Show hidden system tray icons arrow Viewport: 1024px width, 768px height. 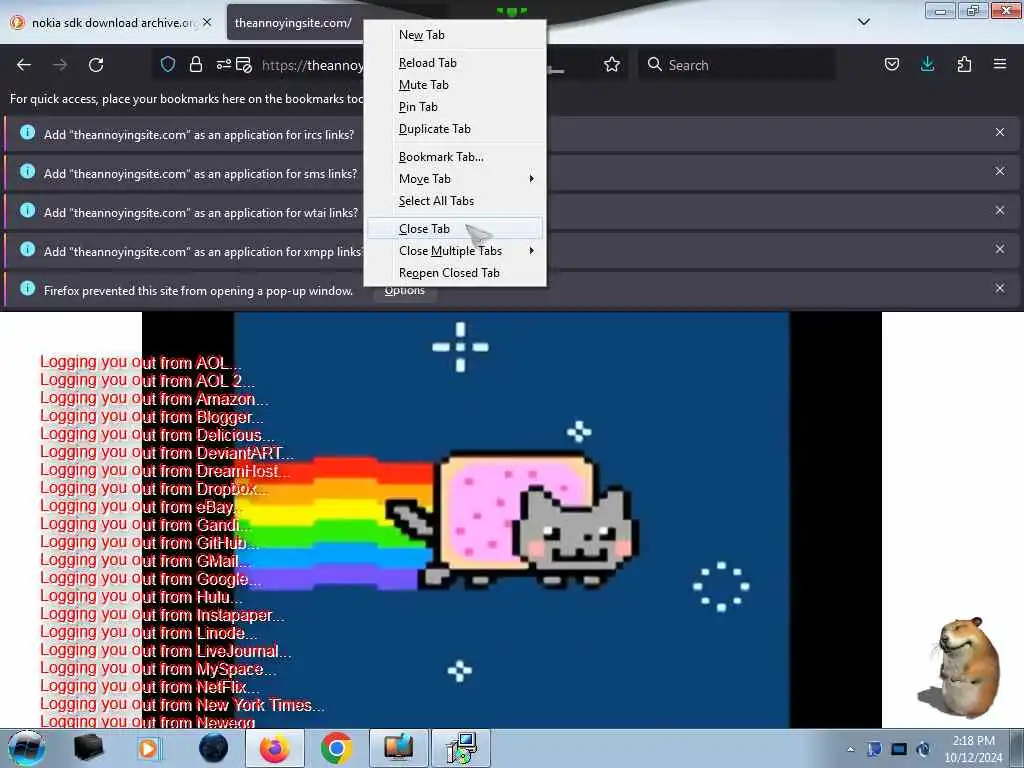(x=850, y=749)
